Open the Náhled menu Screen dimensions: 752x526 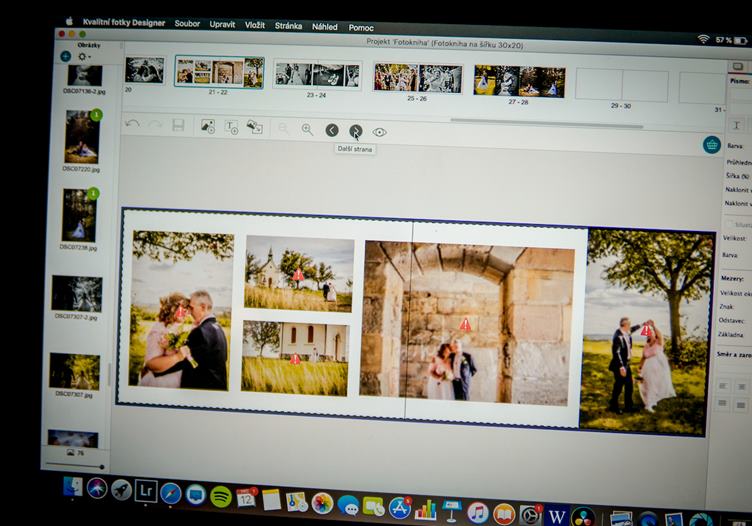pyautogui.click(x=325, y=27)
